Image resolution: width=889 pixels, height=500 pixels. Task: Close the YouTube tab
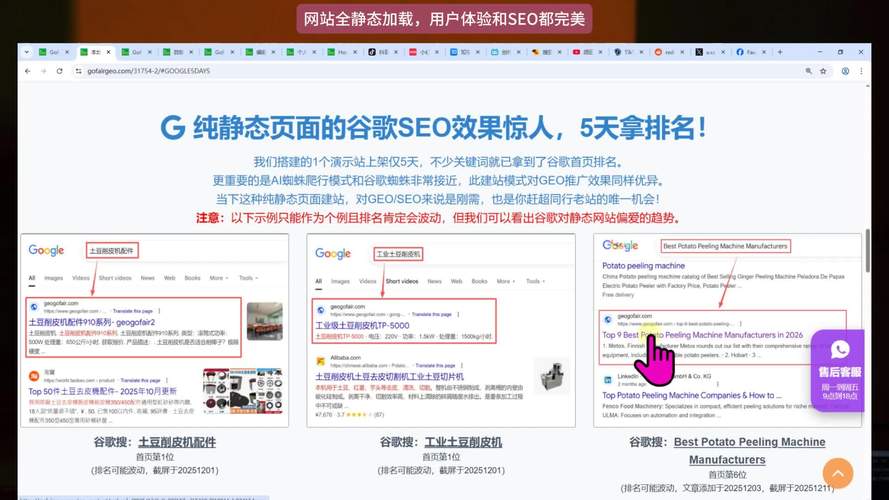point(600,52)
